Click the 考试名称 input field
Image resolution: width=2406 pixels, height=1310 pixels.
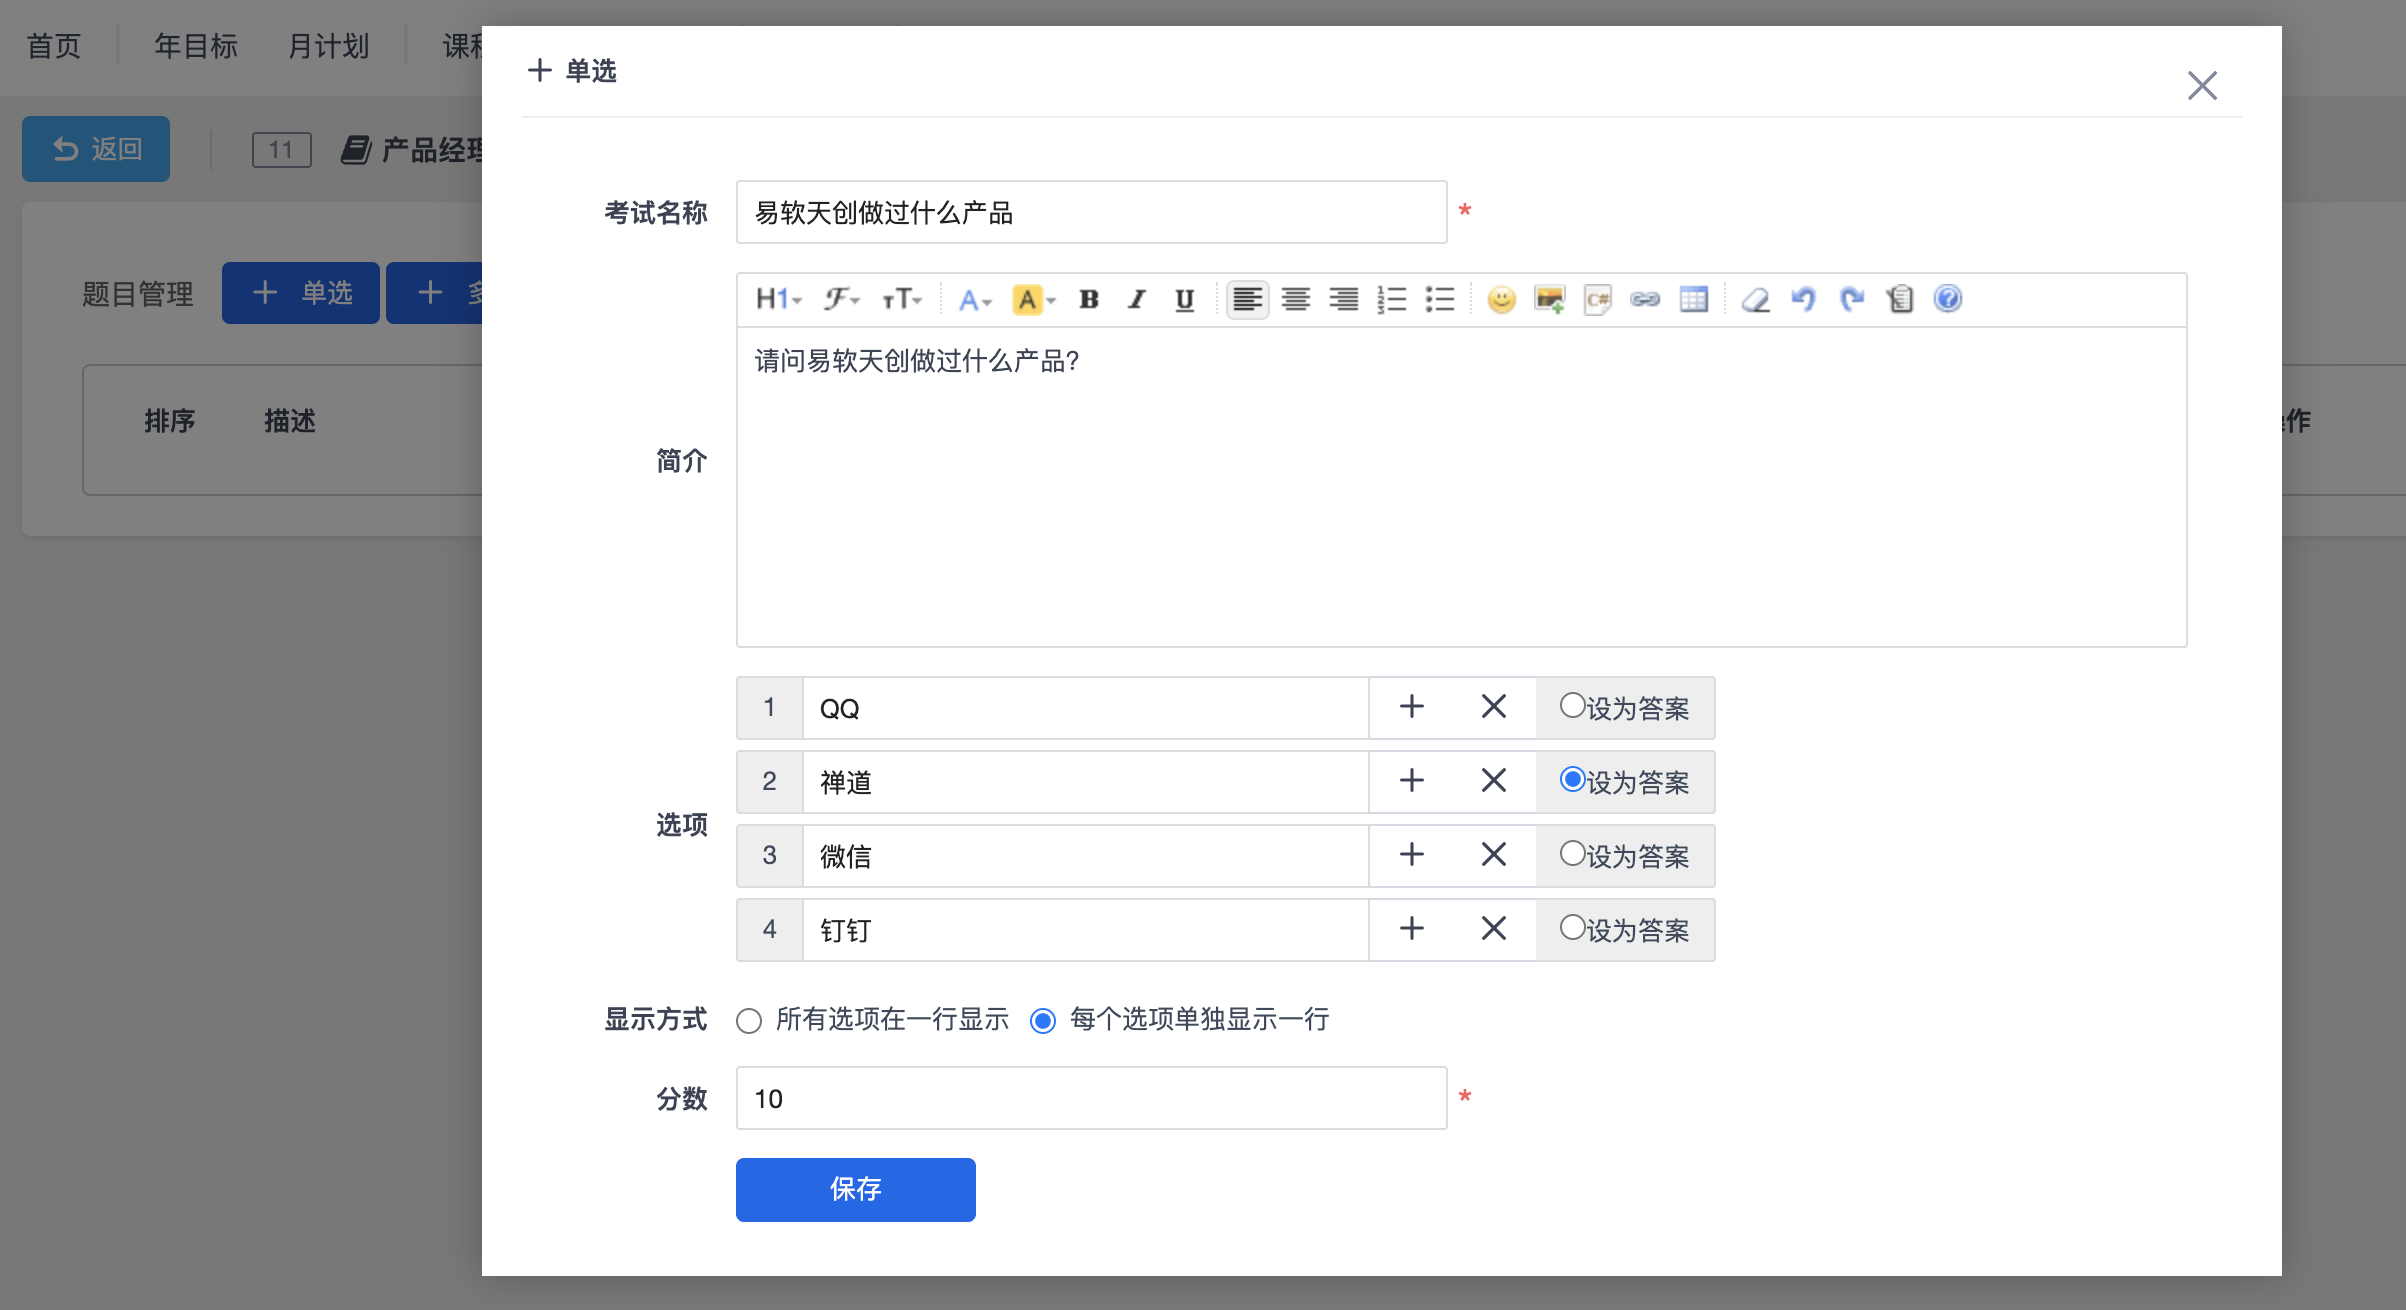(x=1091, y=212)
